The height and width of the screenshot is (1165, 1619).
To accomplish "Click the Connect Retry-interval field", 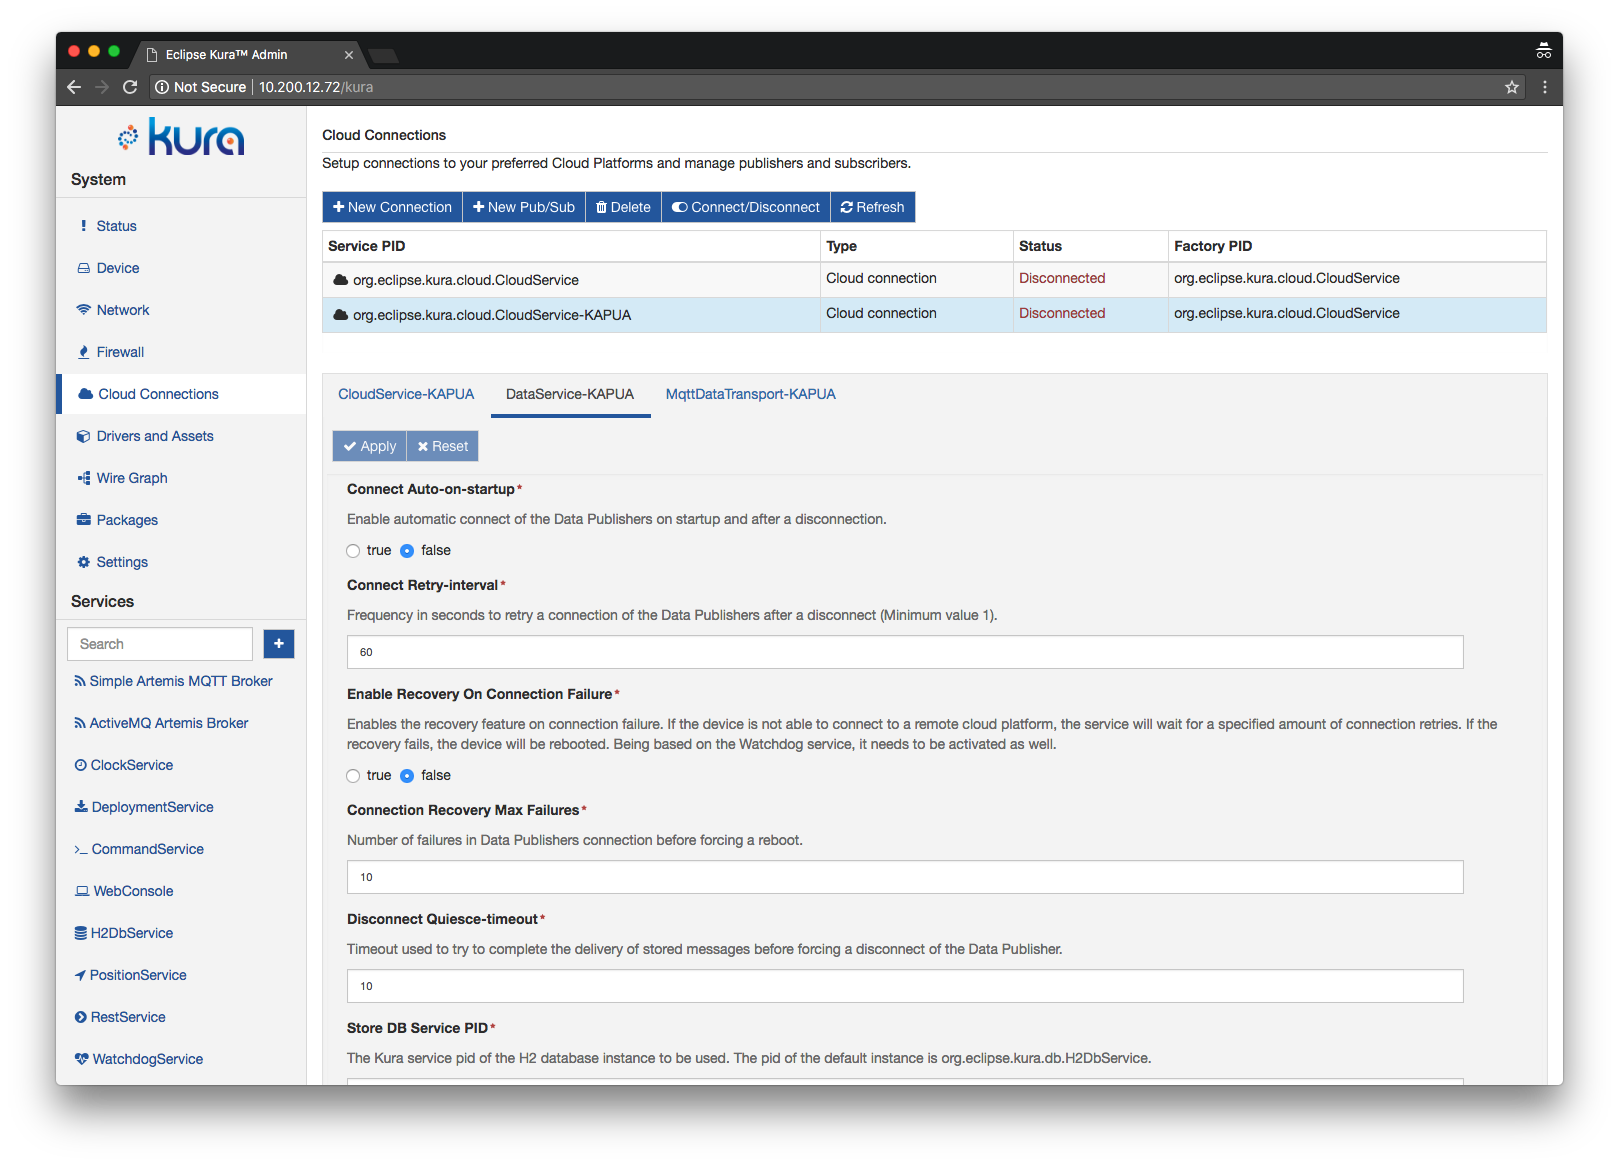I will click(x=905, y=652).
